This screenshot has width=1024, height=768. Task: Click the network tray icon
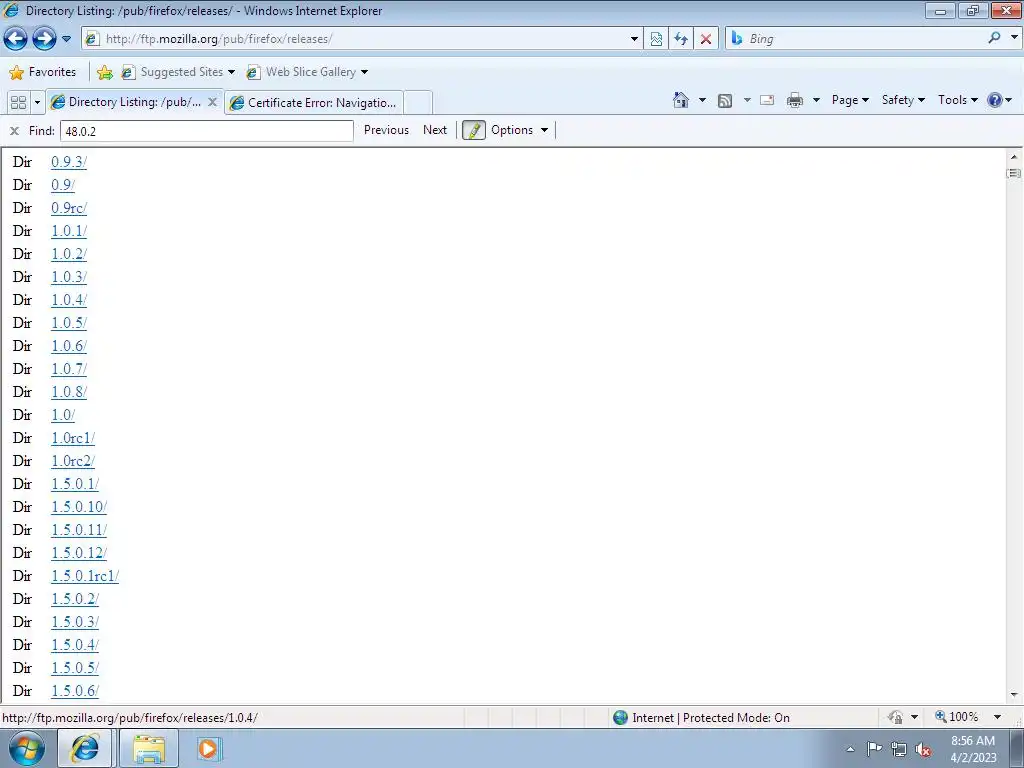click(x=899, y=750)
